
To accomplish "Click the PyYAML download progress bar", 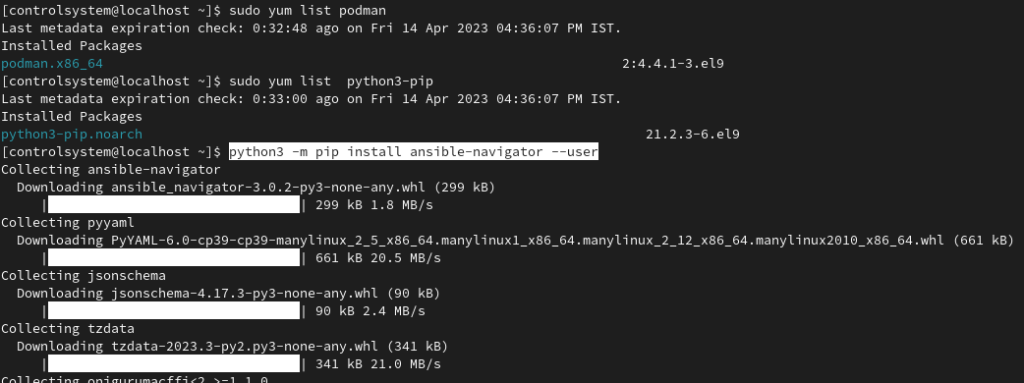I will 174,258.
